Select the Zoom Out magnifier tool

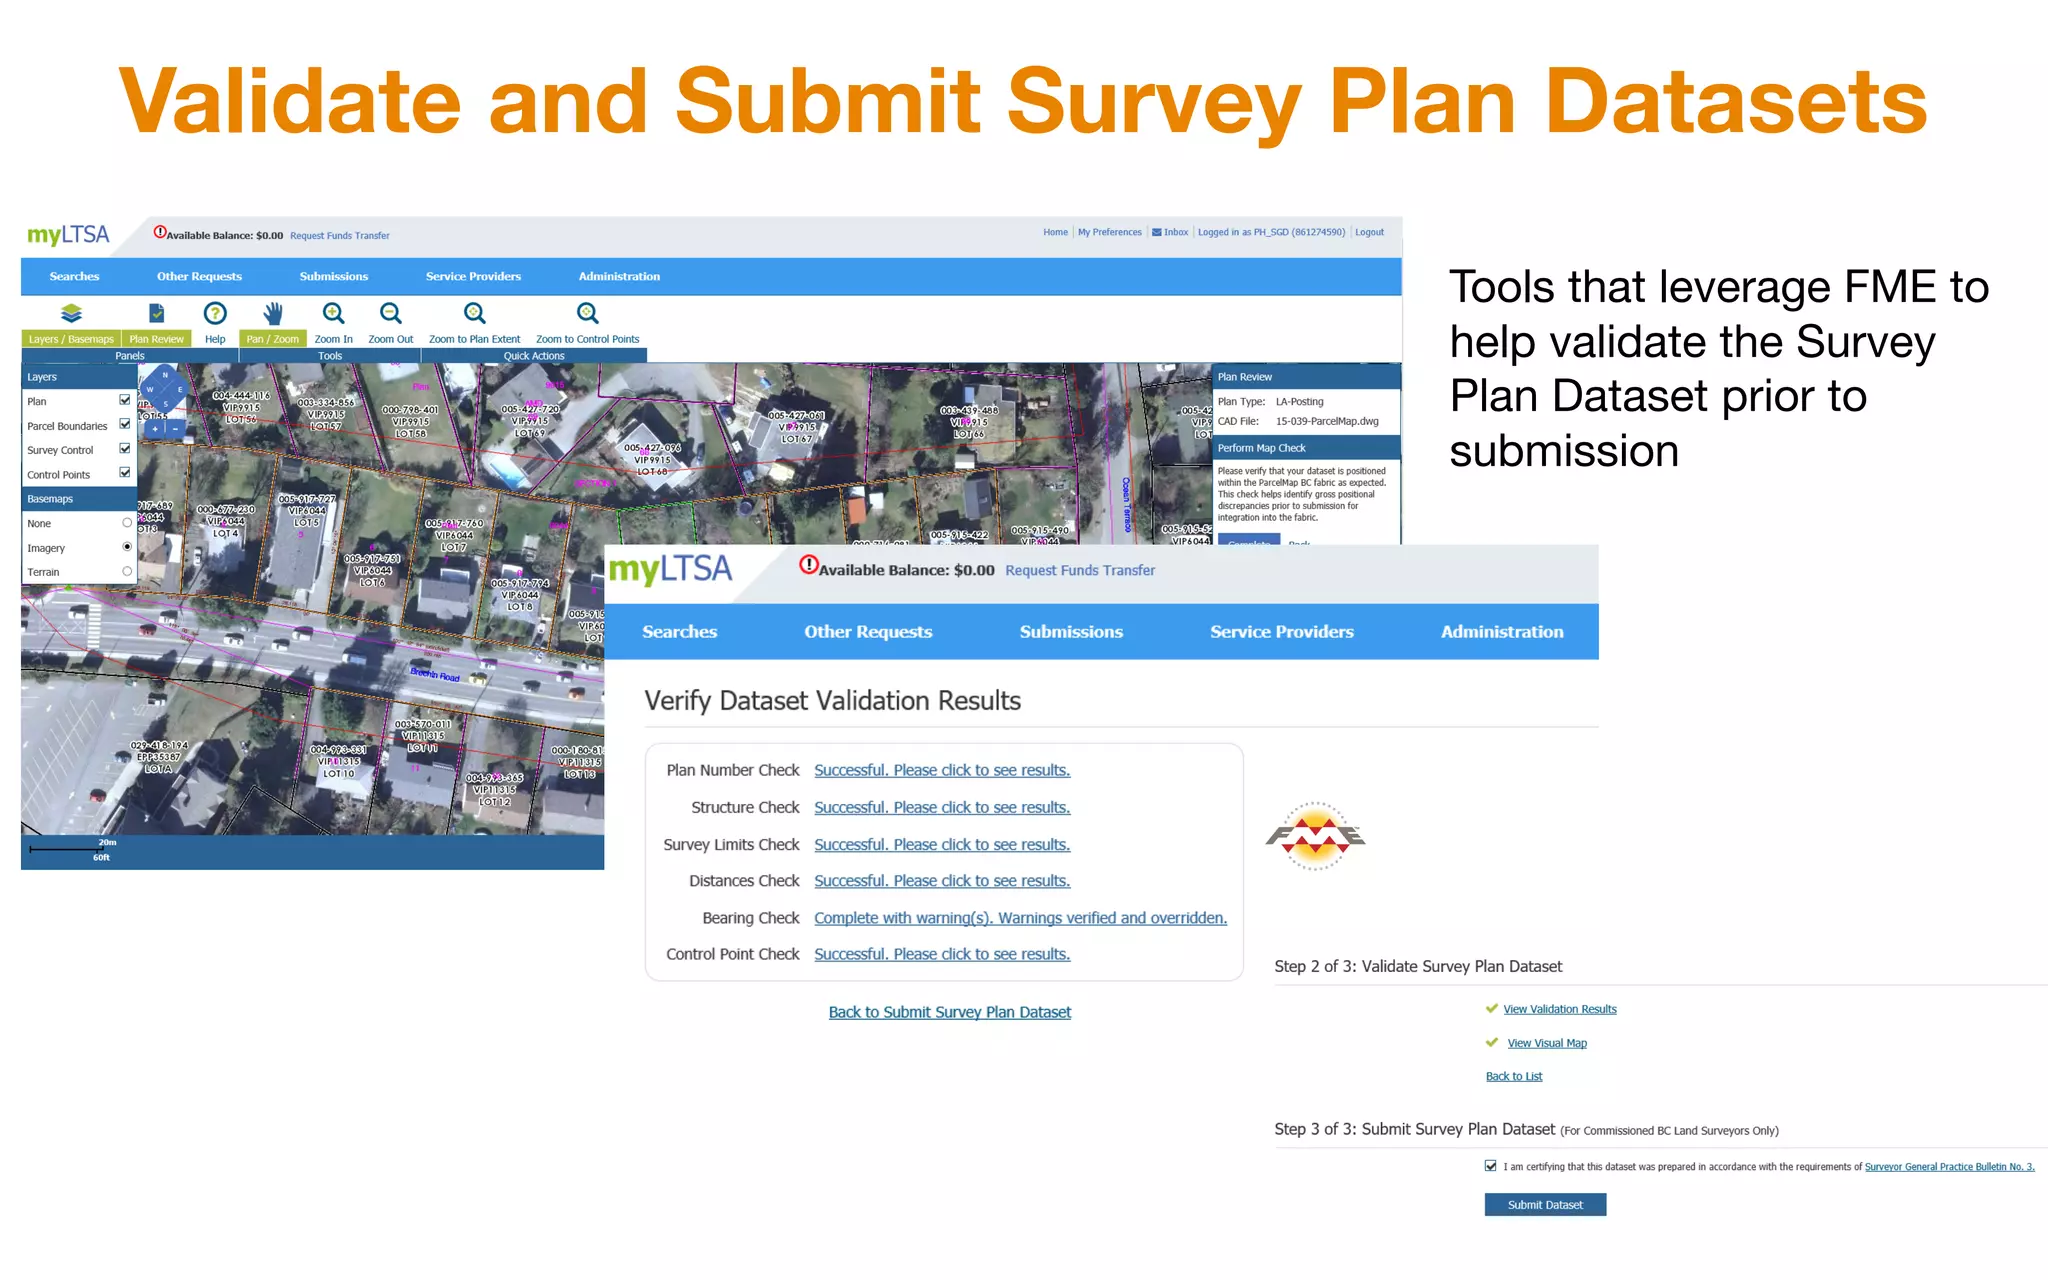391,314
